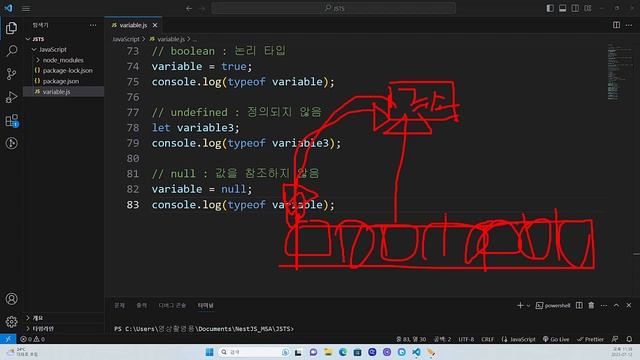Click the remote window indicator in status bar
The width and height of the screenshot is (640, 360).
[x=8, y=339]
